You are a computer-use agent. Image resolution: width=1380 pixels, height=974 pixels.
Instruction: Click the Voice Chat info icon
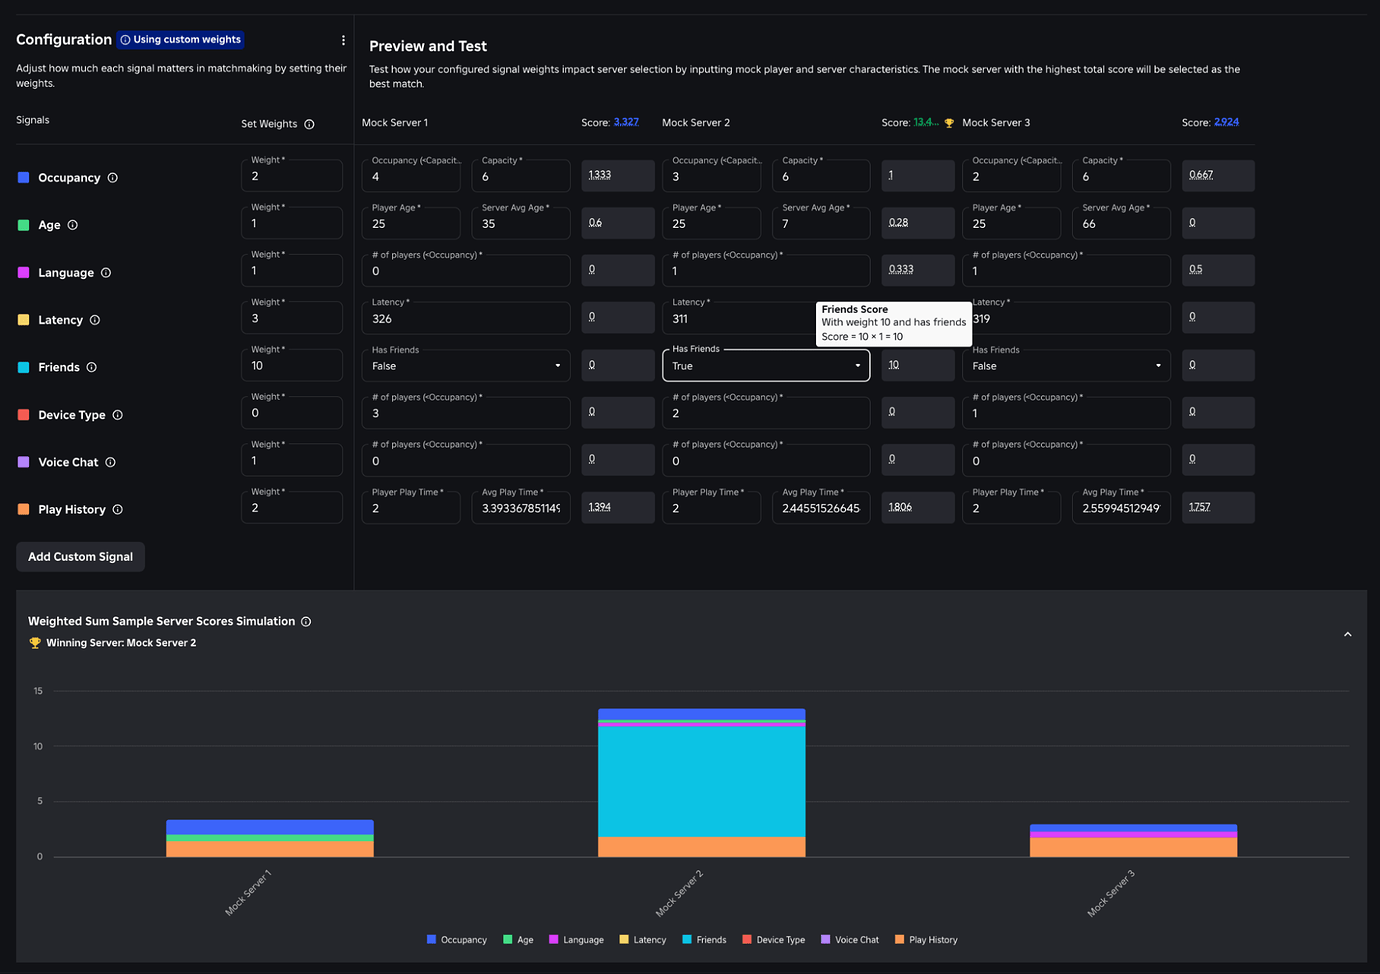tap(108, 462)
